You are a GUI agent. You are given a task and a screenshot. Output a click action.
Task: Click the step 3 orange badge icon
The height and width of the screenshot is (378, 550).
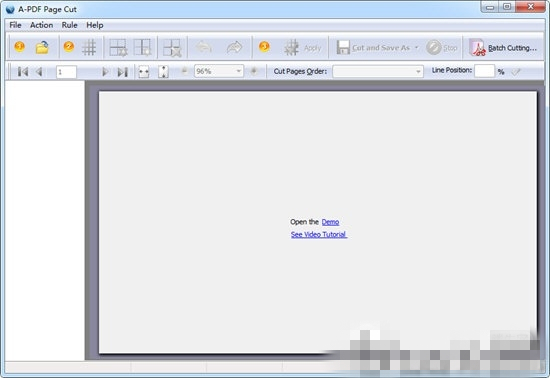coord(264,47)
